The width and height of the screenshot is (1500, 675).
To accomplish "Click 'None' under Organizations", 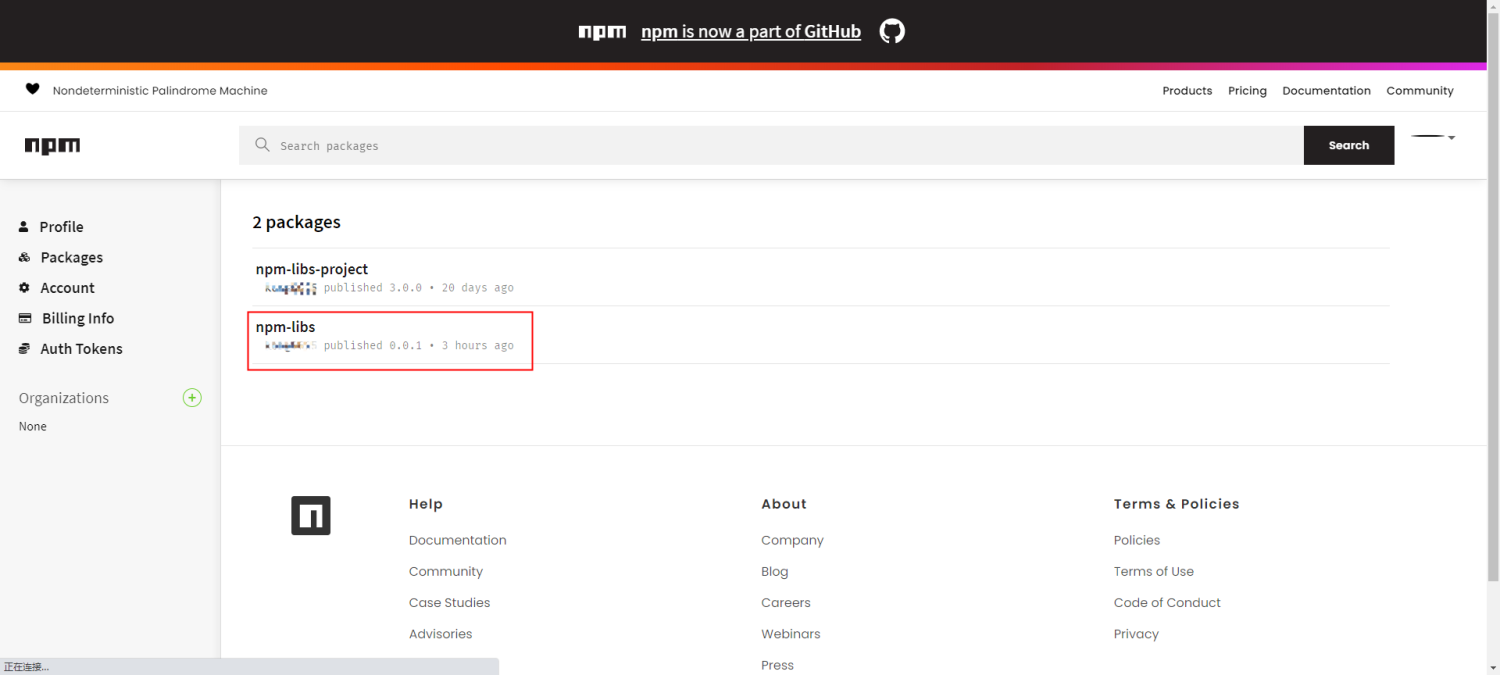I will (x=33, y=427).
